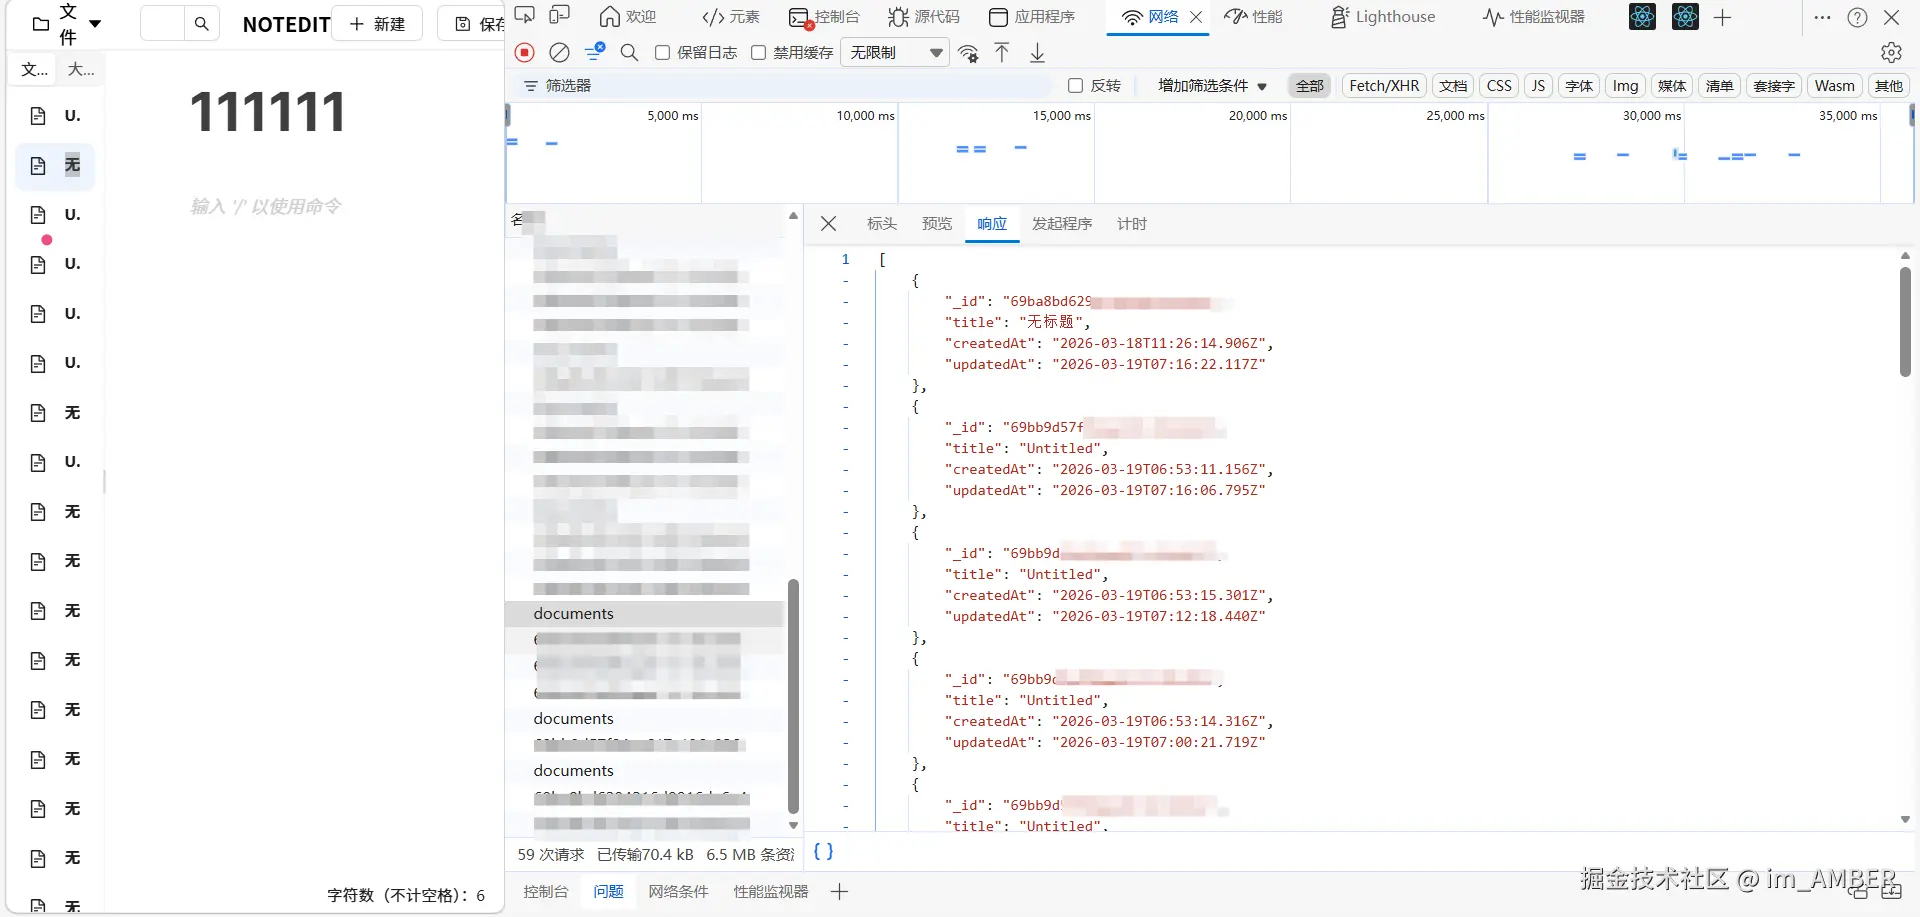
Task: Clear the network log
Action: tap(560, 52)
